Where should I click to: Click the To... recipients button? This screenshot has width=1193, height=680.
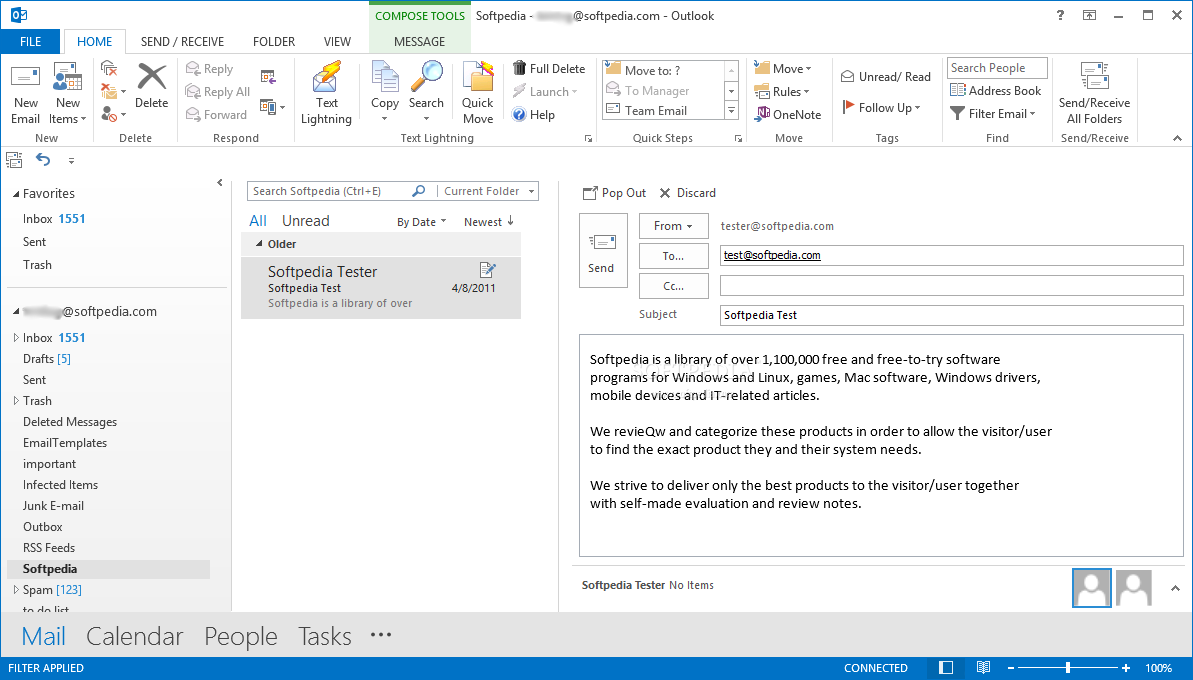673,256
